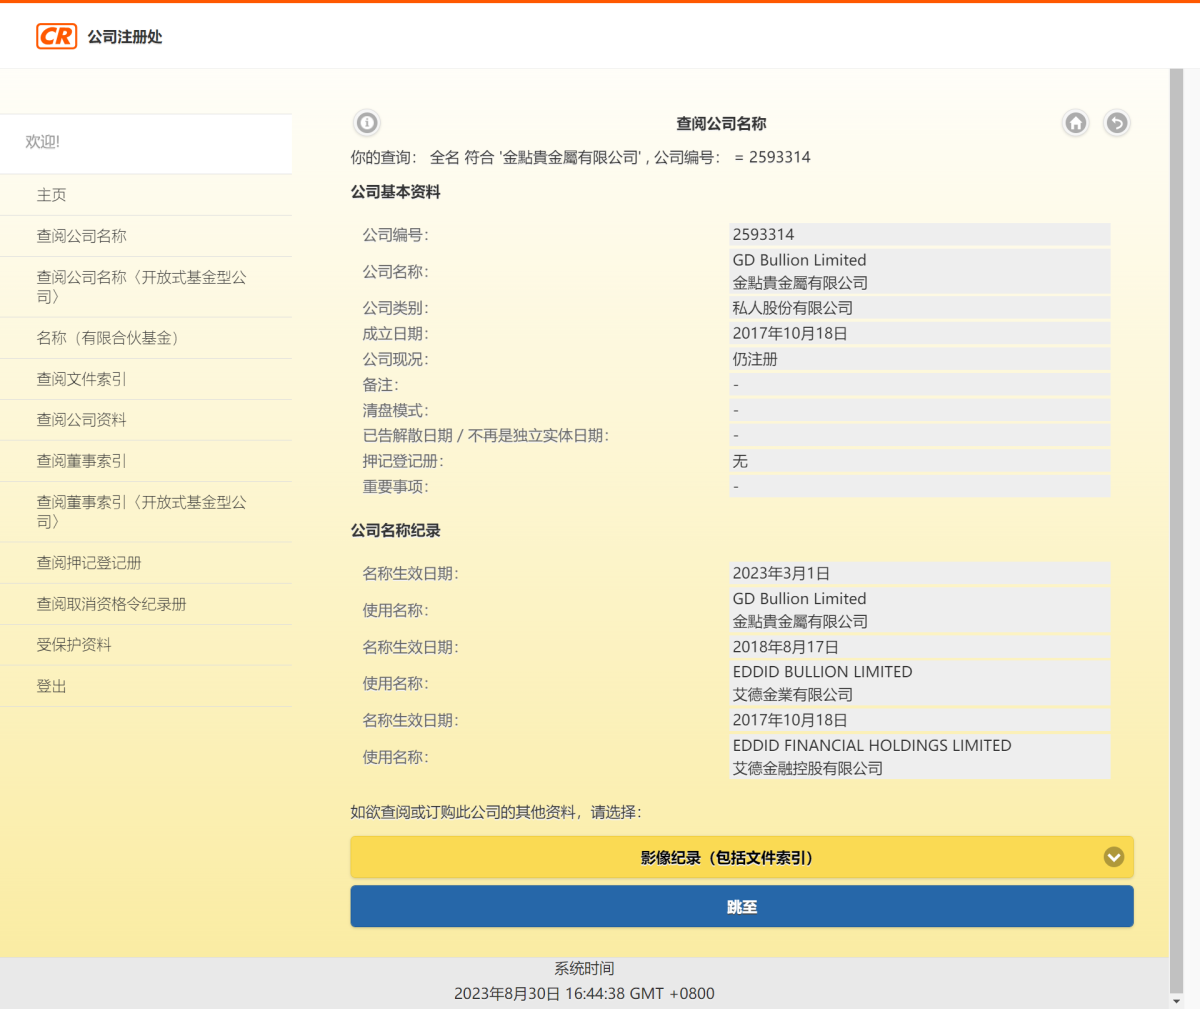Image resolution: width=1200 pixels, height=1009 pixels.
Task: Expand the yellow chevron on 影像纪录 bar
Action: [1113, 857]
